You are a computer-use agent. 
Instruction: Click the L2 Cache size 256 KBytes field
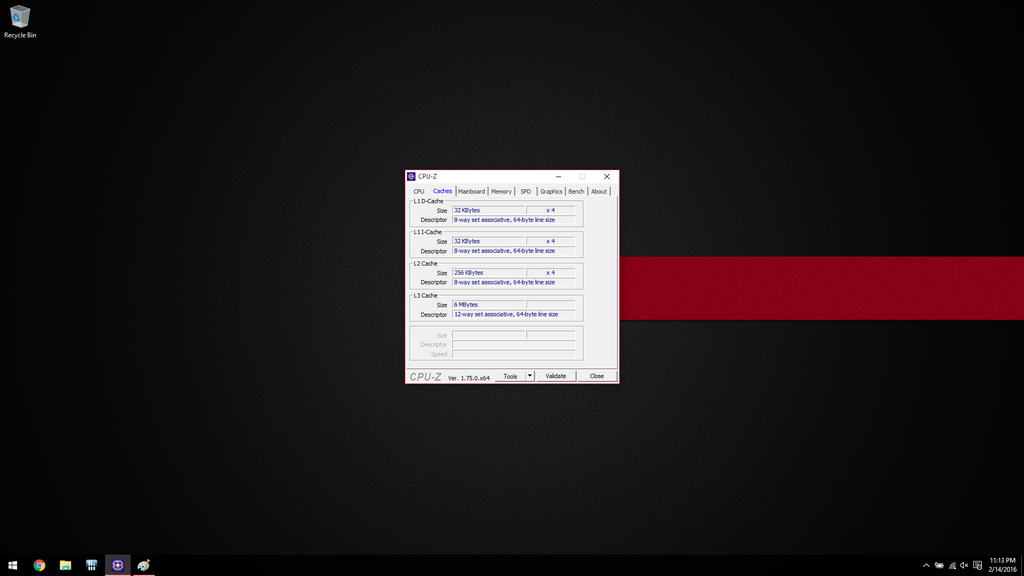[488, 272]
